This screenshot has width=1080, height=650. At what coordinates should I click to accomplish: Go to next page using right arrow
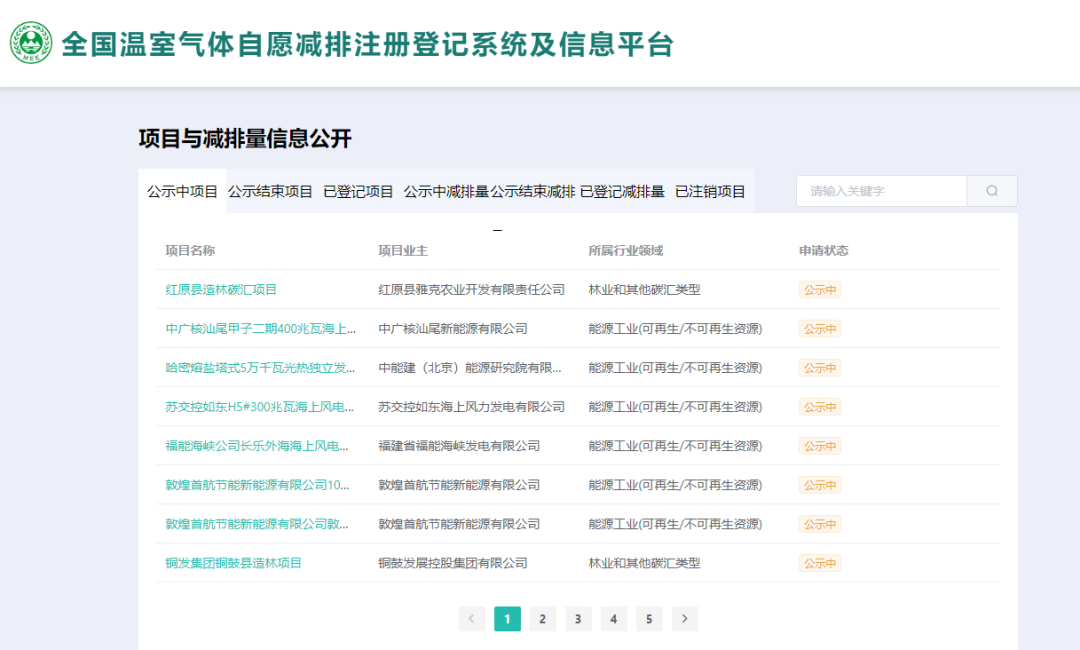[684, 619]
